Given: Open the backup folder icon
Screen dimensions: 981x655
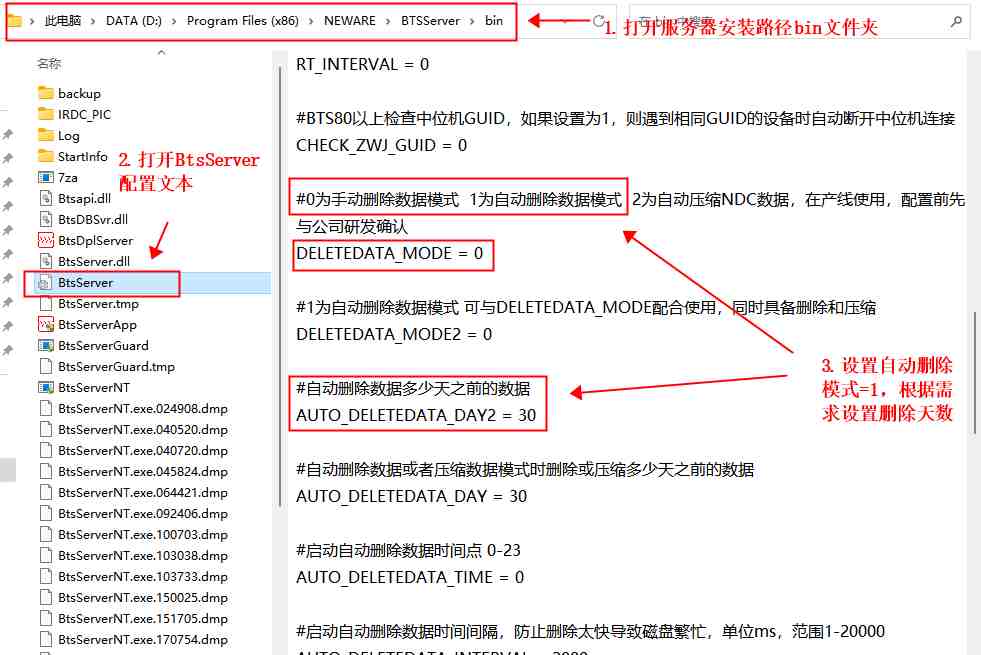Looking at the screenshot, I should 45,94.
